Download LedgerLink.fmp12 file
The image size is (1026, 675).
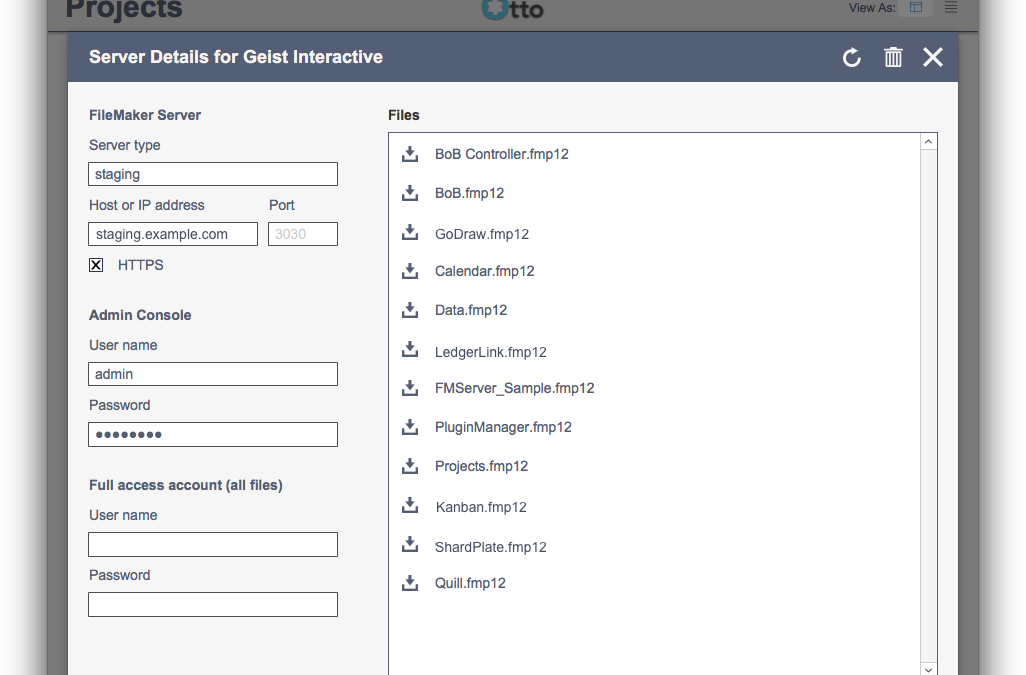pyautogui.click(x=410, y=349)
